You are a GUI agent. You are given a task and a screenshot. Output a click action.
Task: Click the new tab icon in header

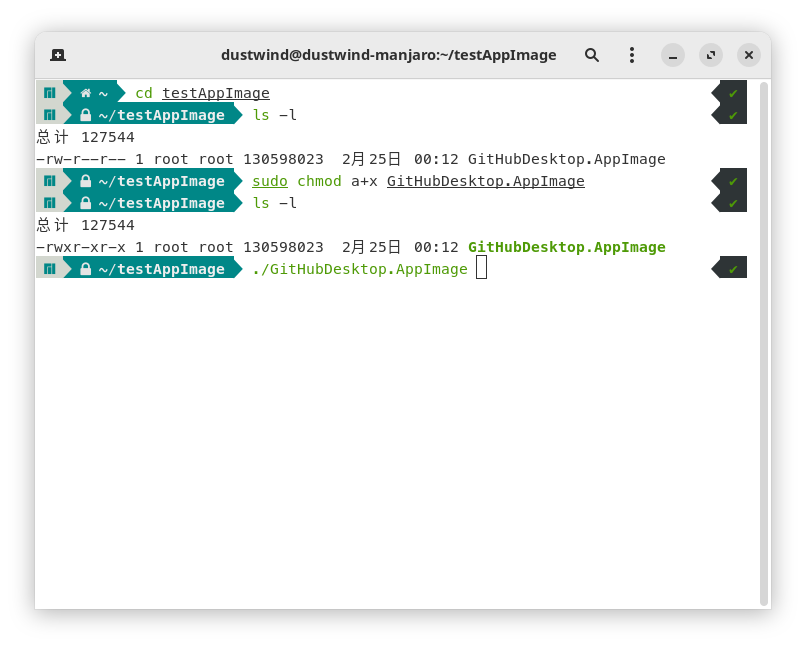point(58,55)
